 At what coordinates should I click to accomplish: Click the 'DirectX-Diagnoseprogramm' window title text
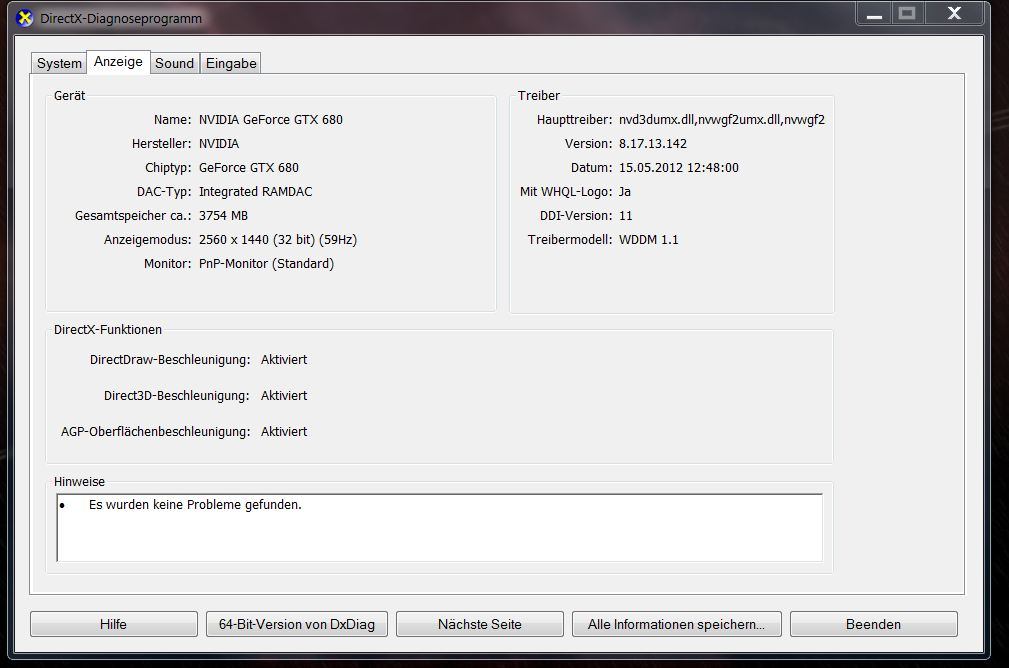point(121,19)
